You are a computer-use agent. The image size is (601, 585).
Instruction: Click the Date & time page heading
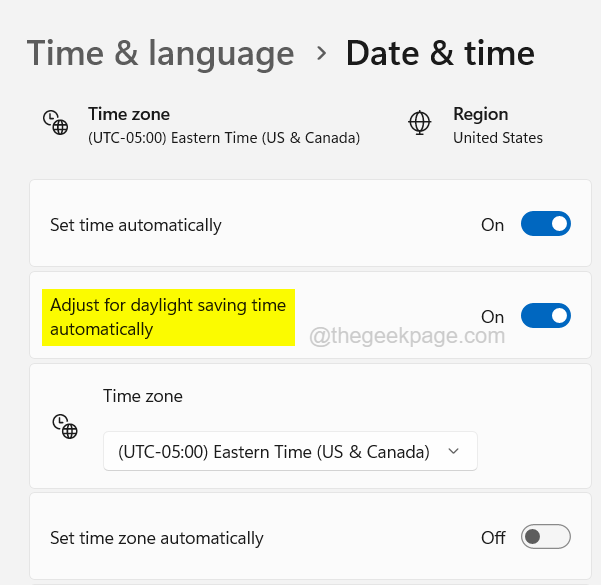[440, 52]
